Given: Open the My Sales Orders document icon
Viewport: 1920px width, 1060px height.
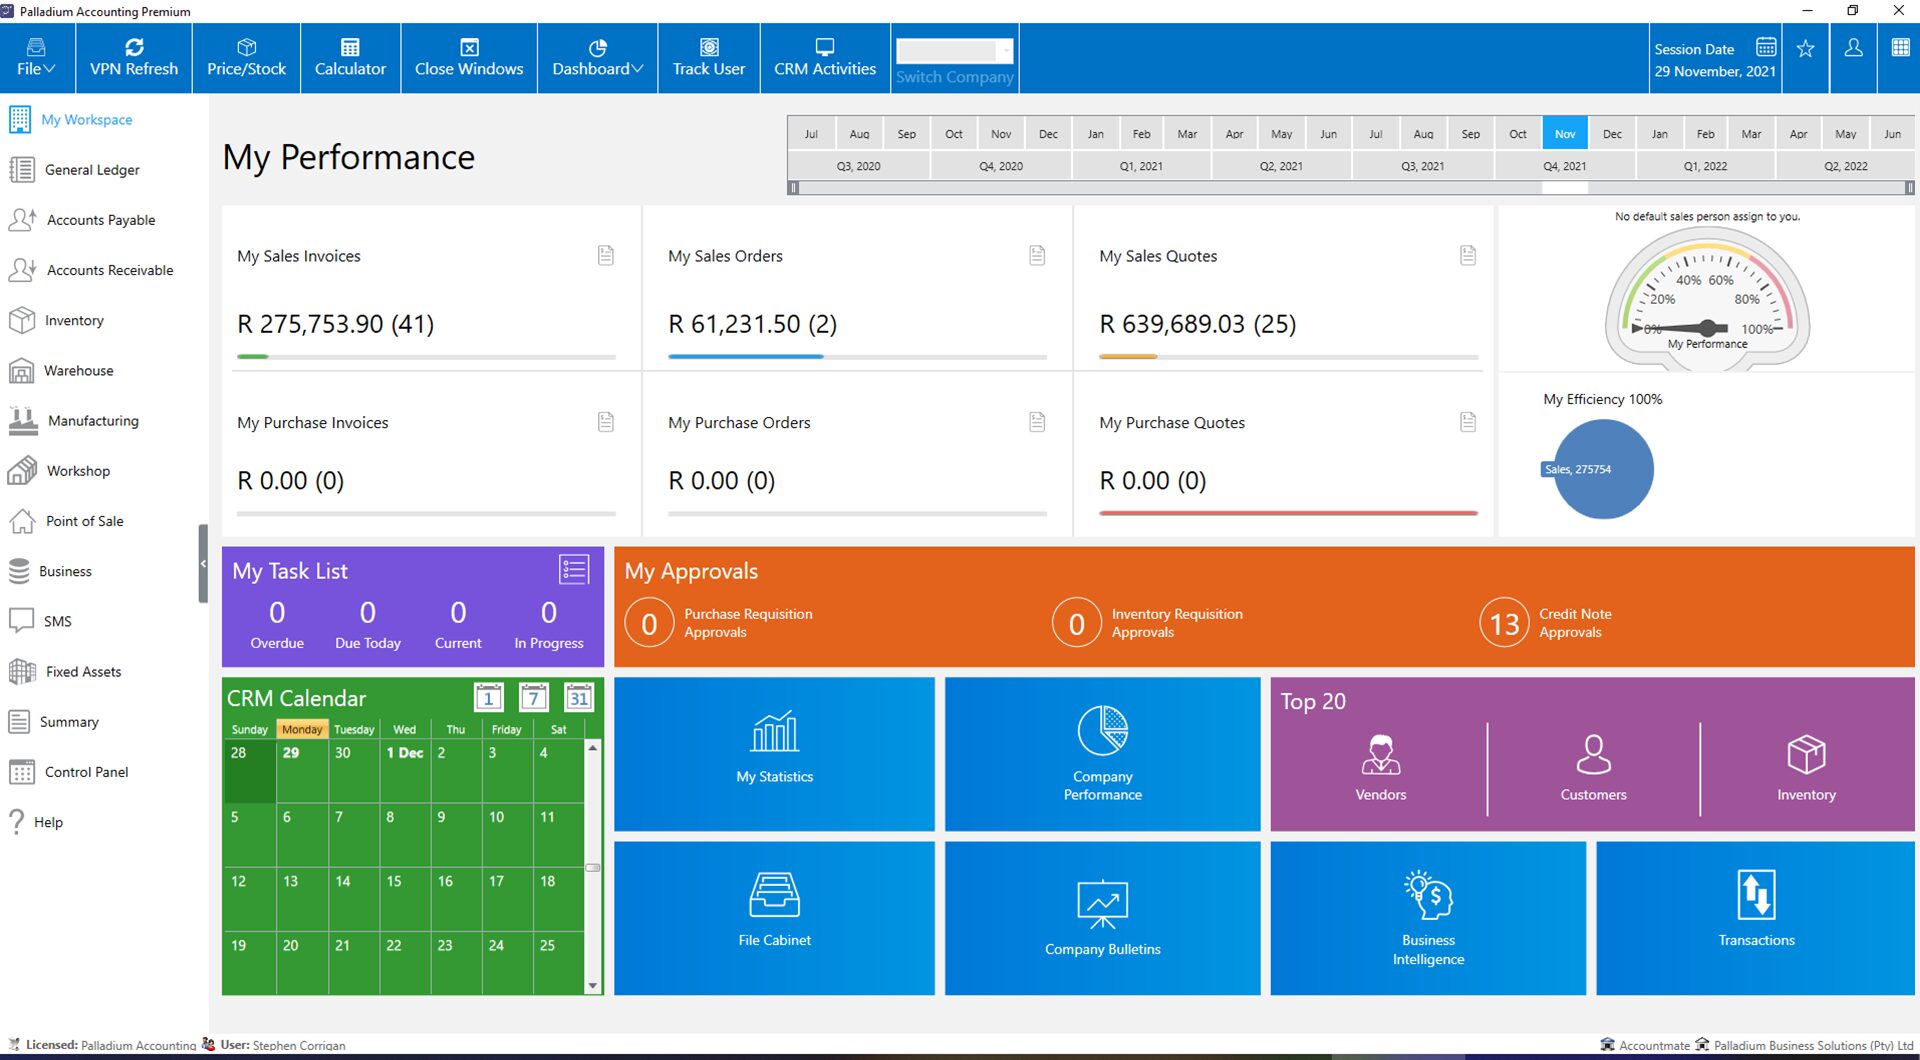Looking at the screenshot, I should click(x=1037, y=255).
